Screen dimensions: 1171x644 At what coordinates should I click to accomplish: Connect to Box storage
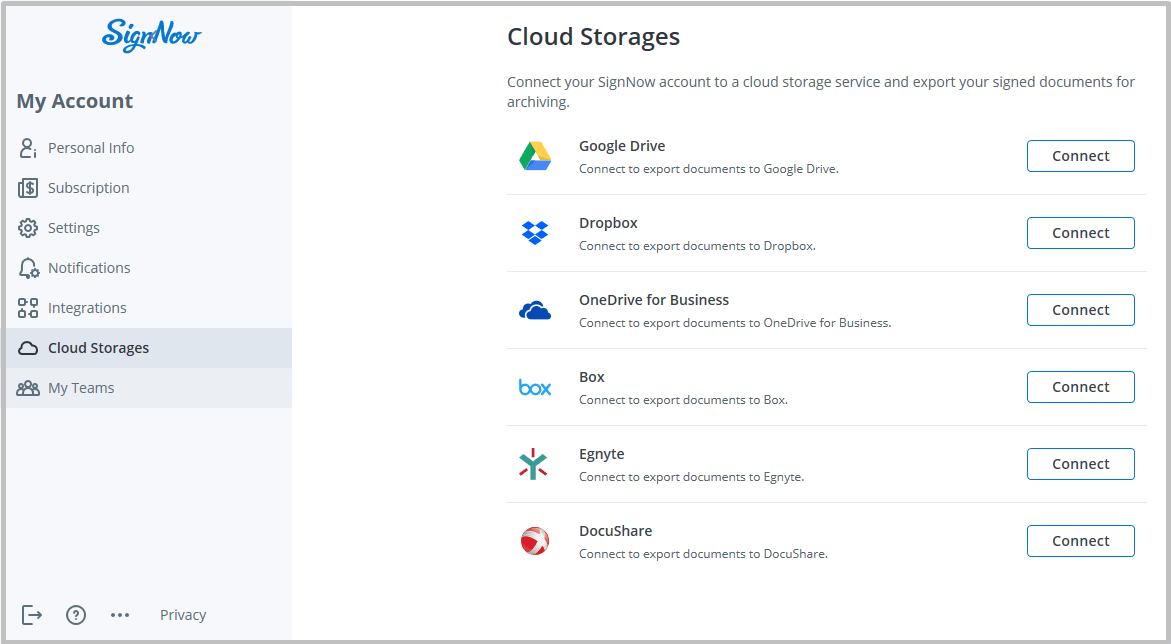[1081, 387]
